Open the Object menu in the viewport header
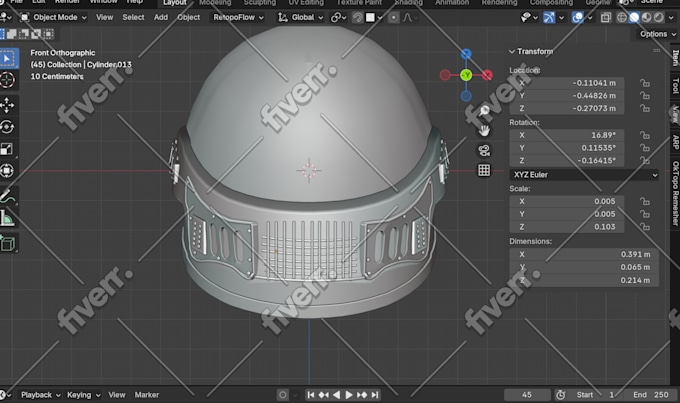Screen dimensions: 680x403 pyautogui.click(x=189, y=17)
